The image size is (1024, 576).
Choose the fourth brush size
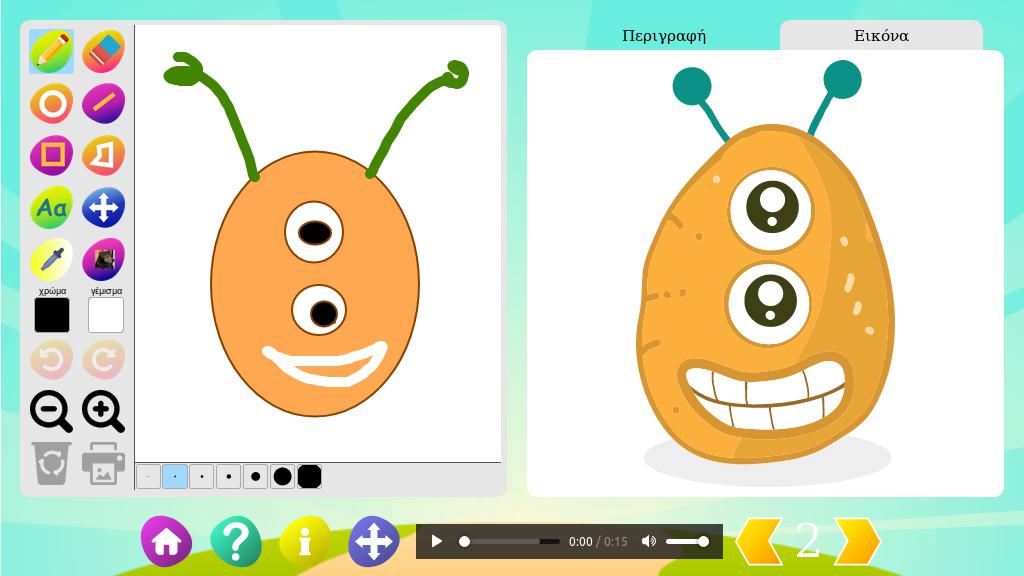(229, 477)
